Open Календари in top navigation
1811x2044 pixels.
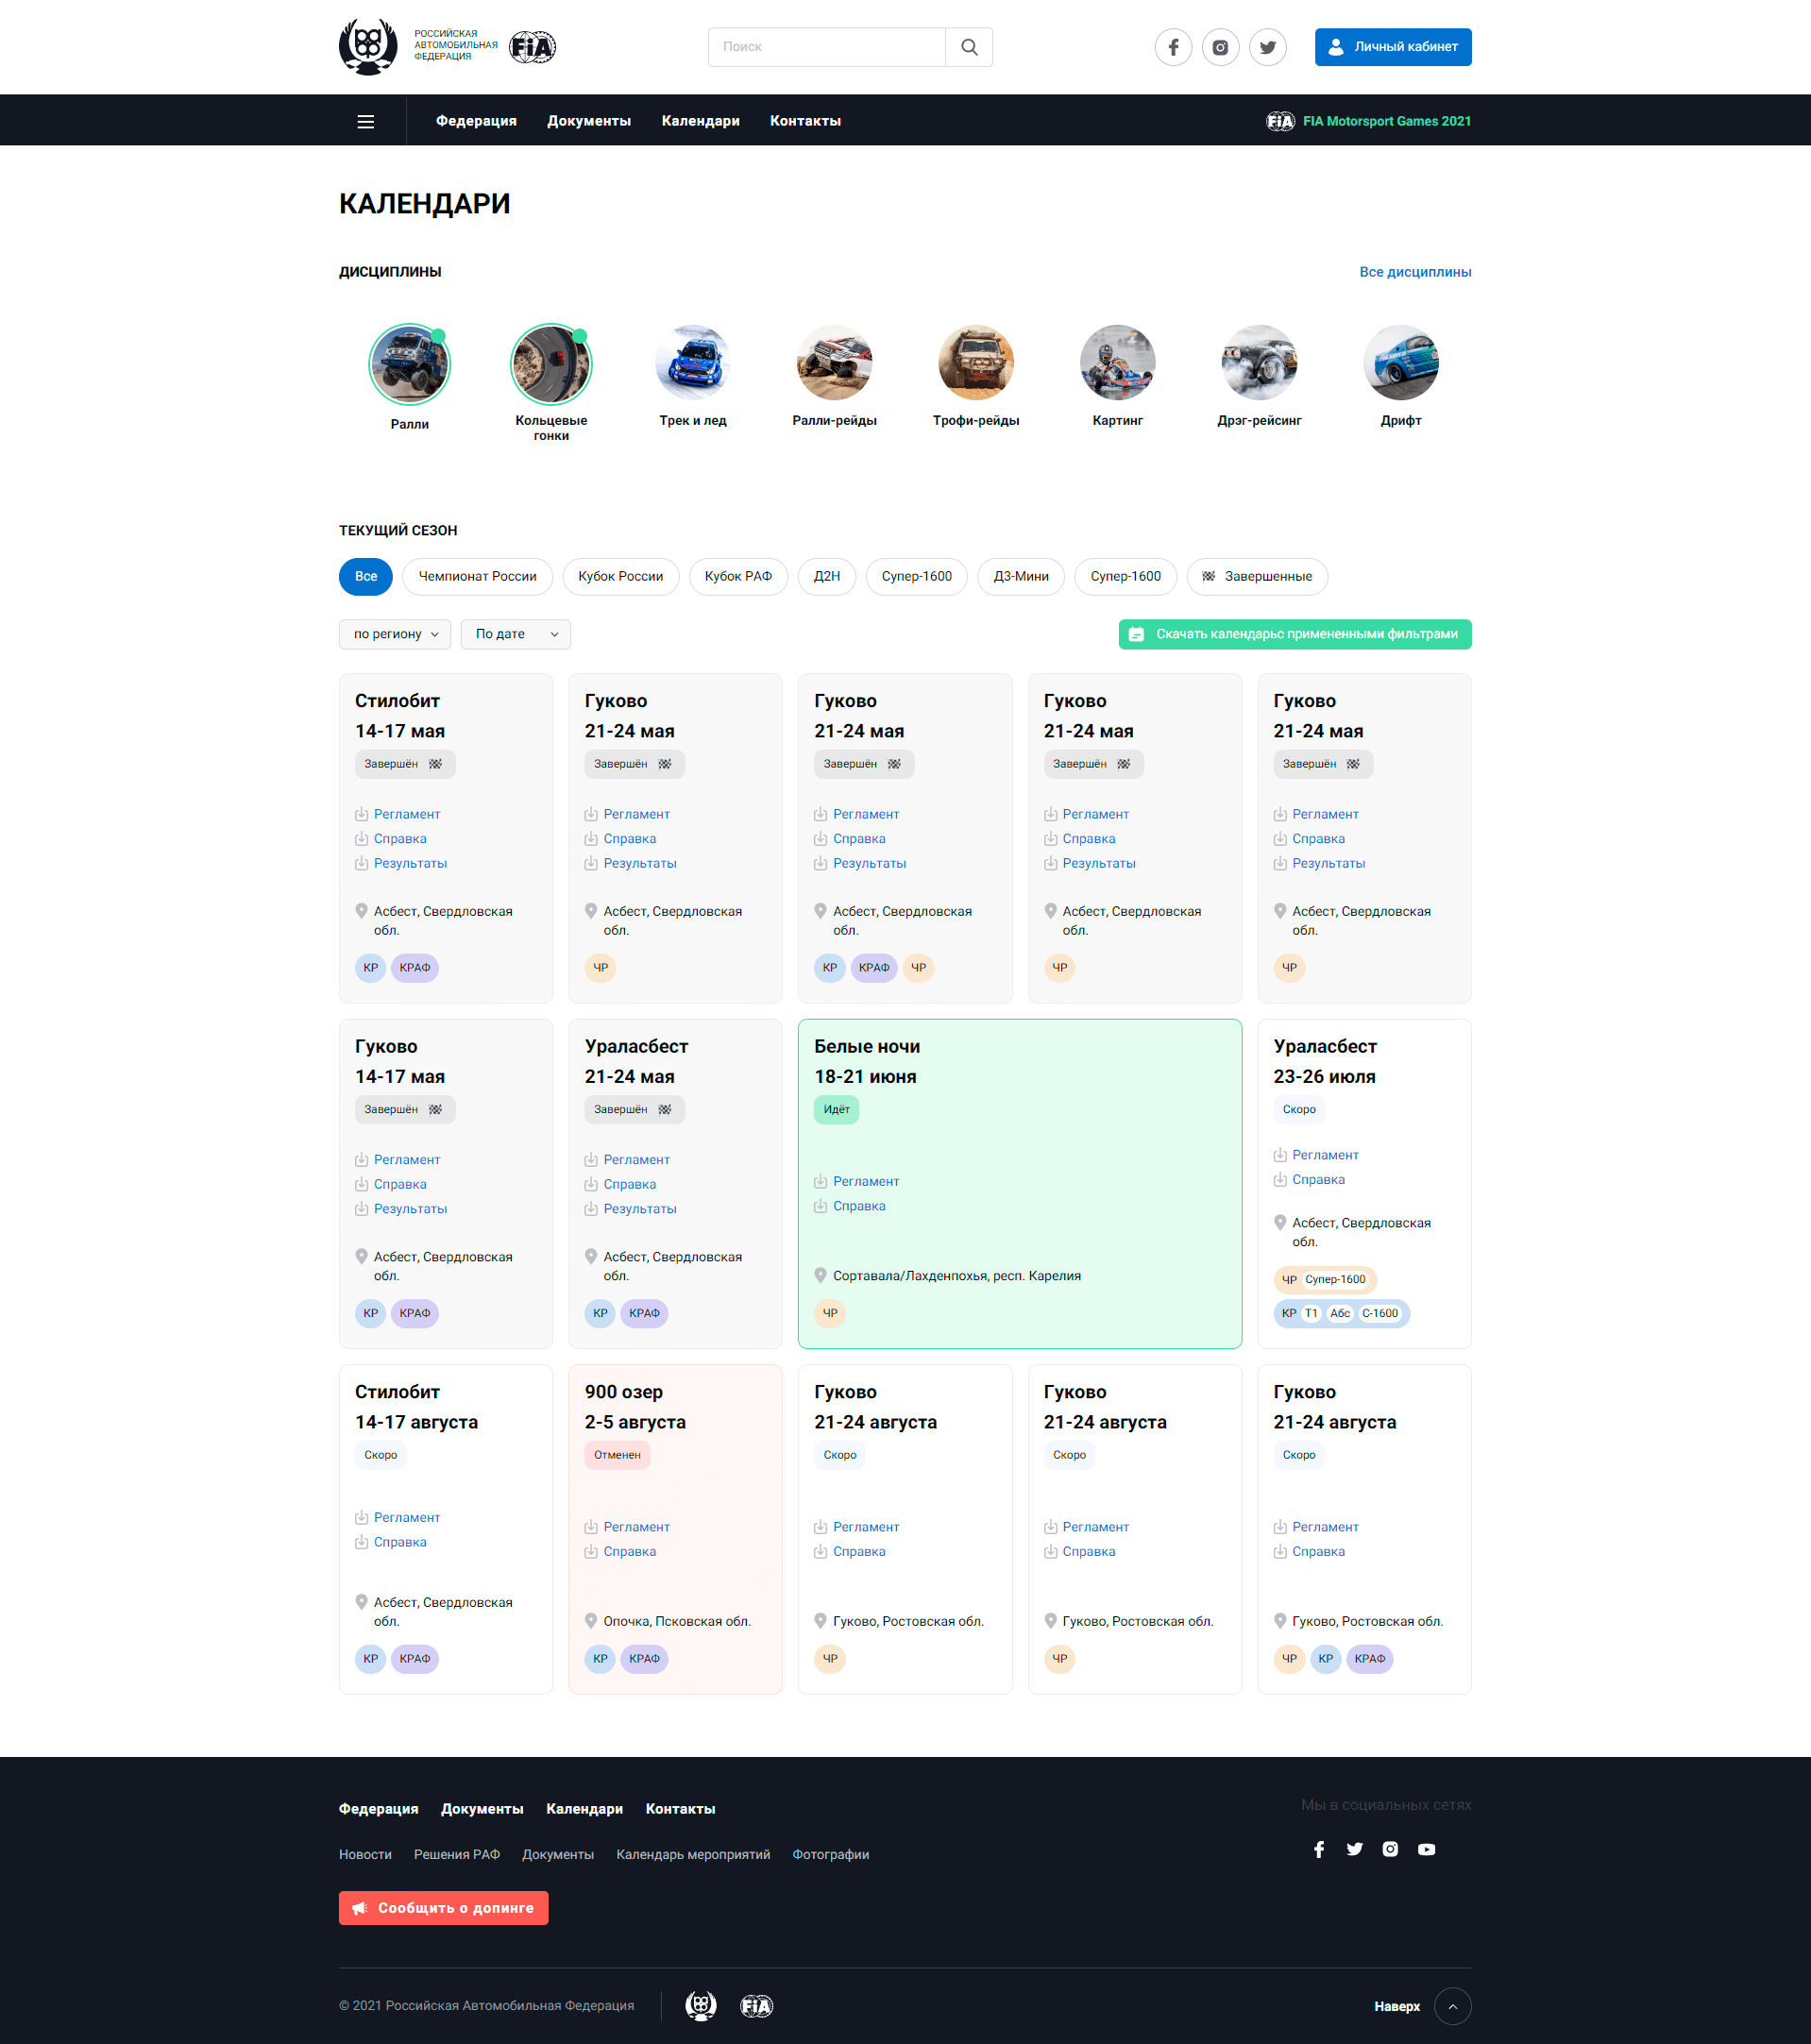pos(701,121)
